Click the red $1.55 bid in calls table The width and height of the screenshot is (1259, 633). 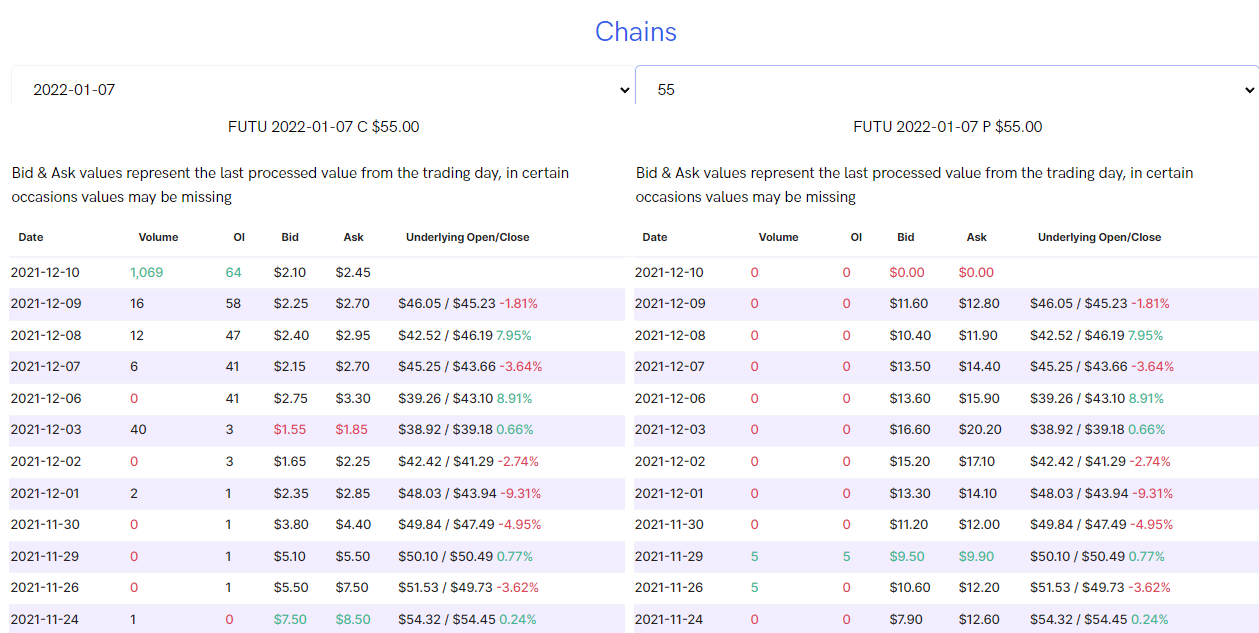point(290,429)
